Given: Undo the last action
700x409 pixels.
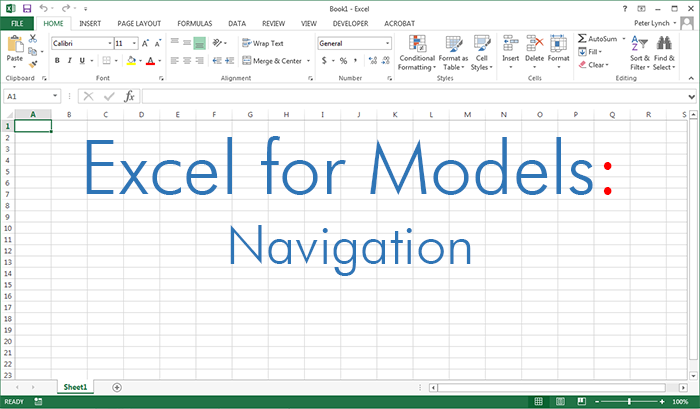Looking at the screenshot, I should pos(43,8).
